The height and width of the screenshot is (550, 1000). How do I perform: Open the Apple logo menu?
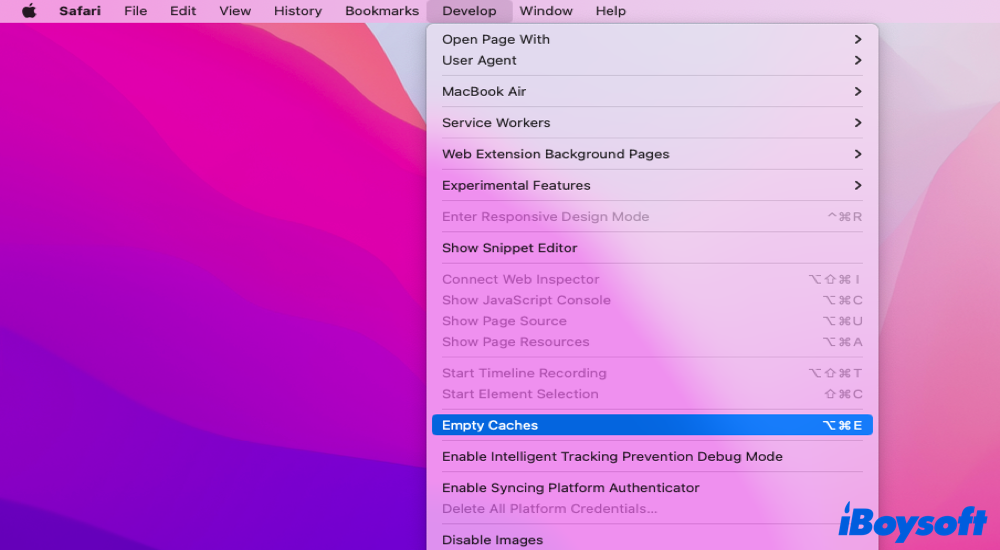(x=29, y=11)
